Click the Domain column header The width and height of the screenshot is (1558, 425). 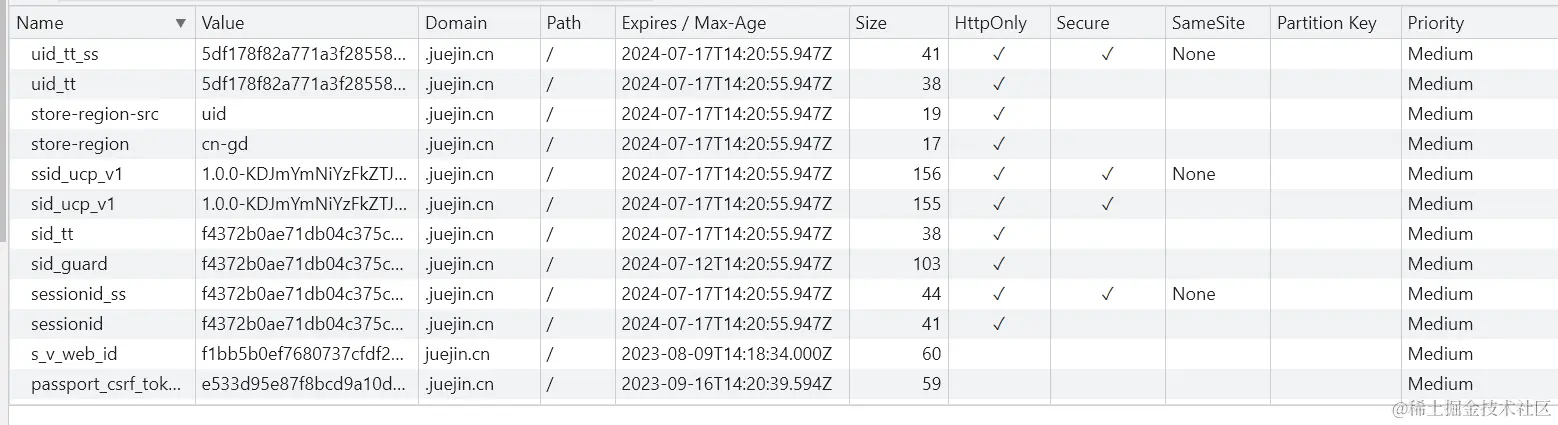[x=456, y=23]
